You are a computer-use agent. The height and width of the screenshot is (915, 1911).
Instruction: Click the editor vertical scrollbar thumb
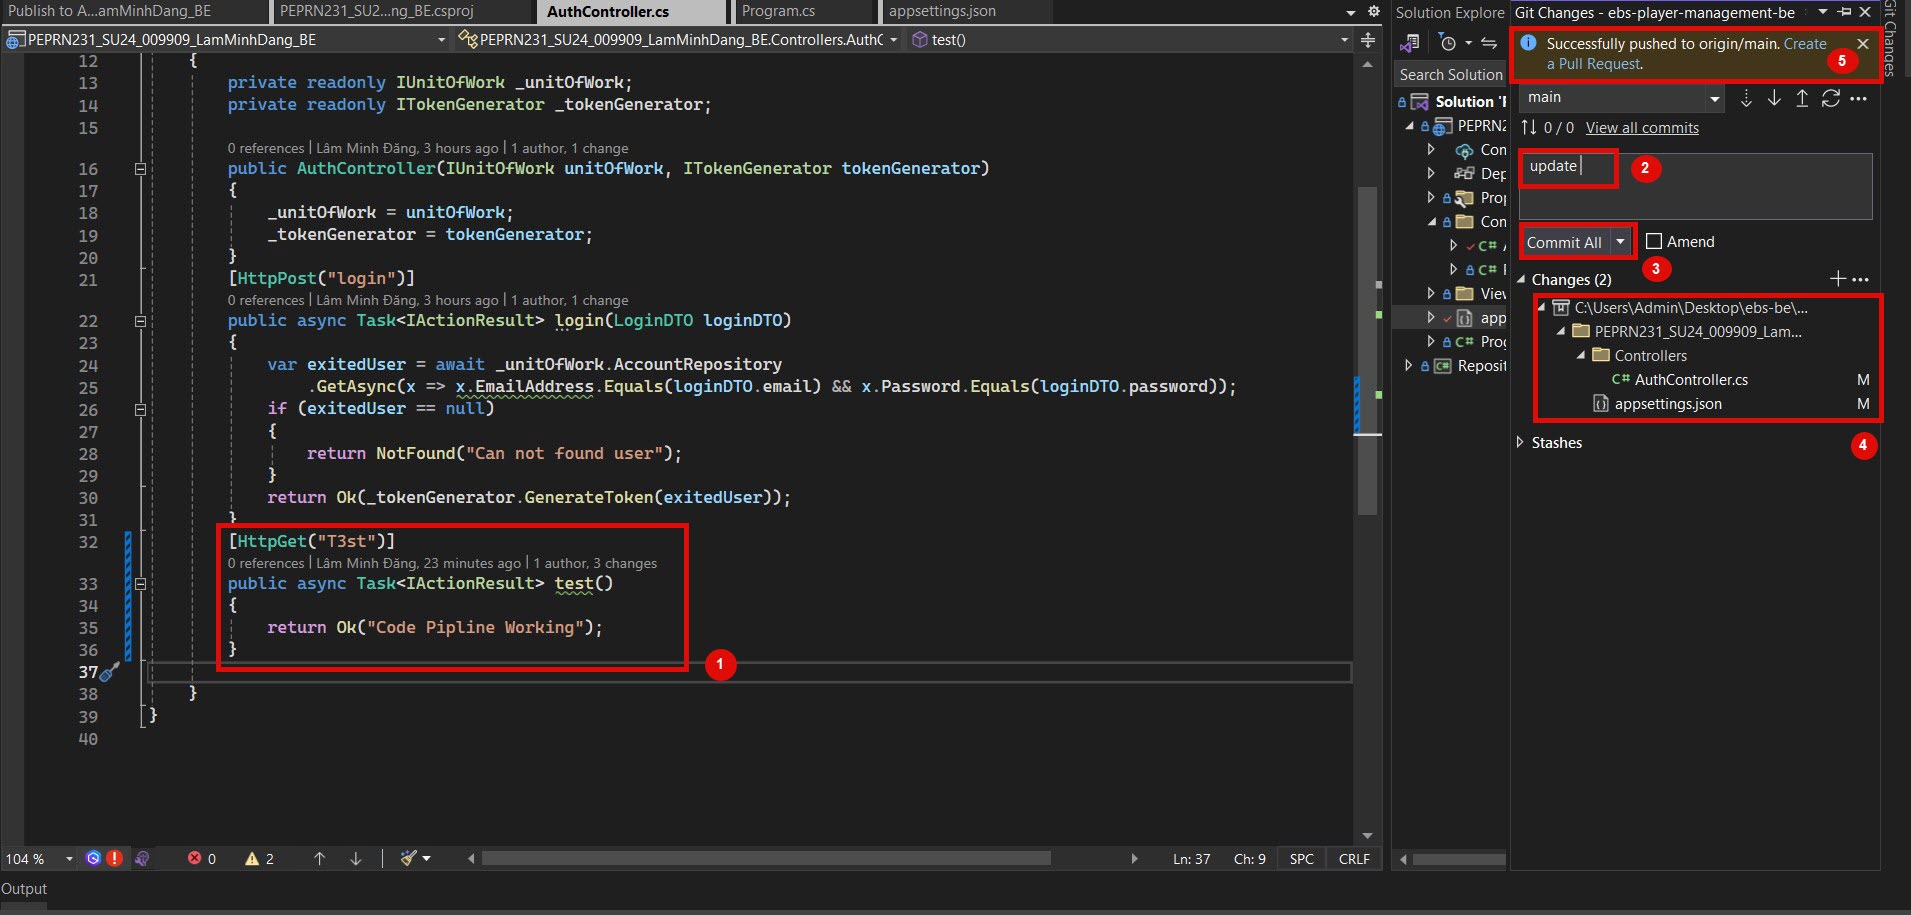click(1367, 350)
